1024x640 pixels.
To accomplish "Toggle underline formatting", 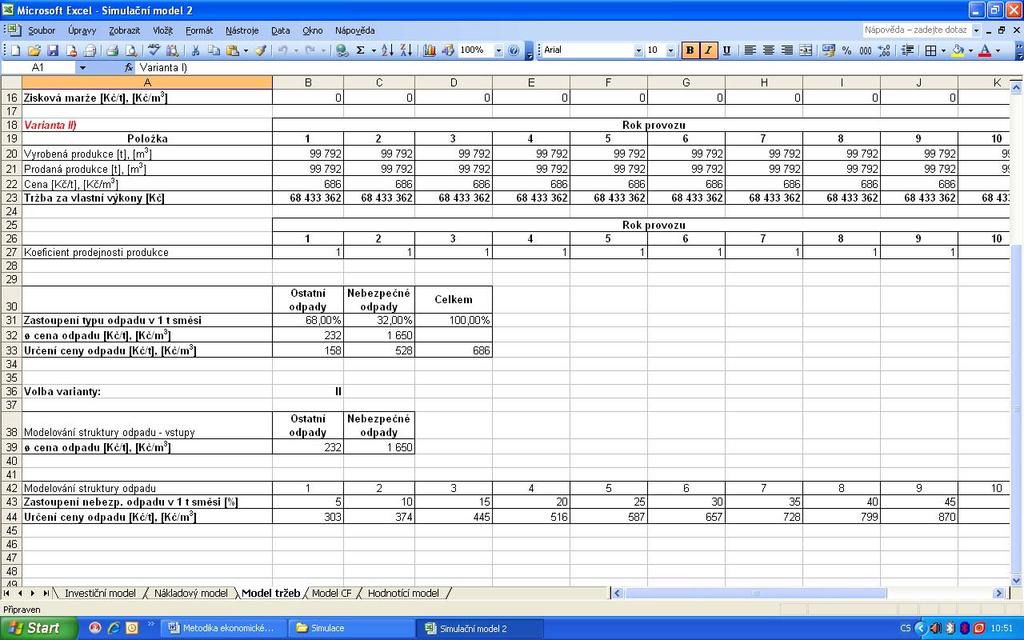I will pos(726,50).
